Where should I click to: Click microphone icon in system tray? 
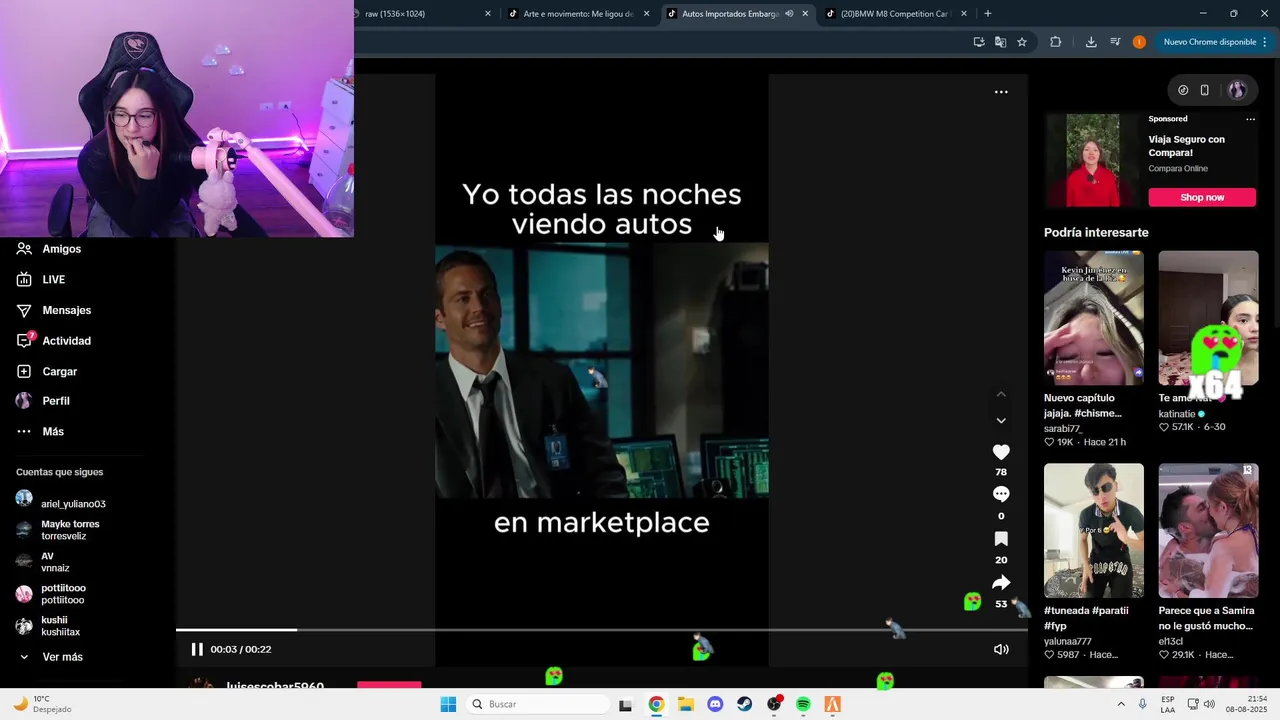pyautogui.click(x=1142, y=704)
